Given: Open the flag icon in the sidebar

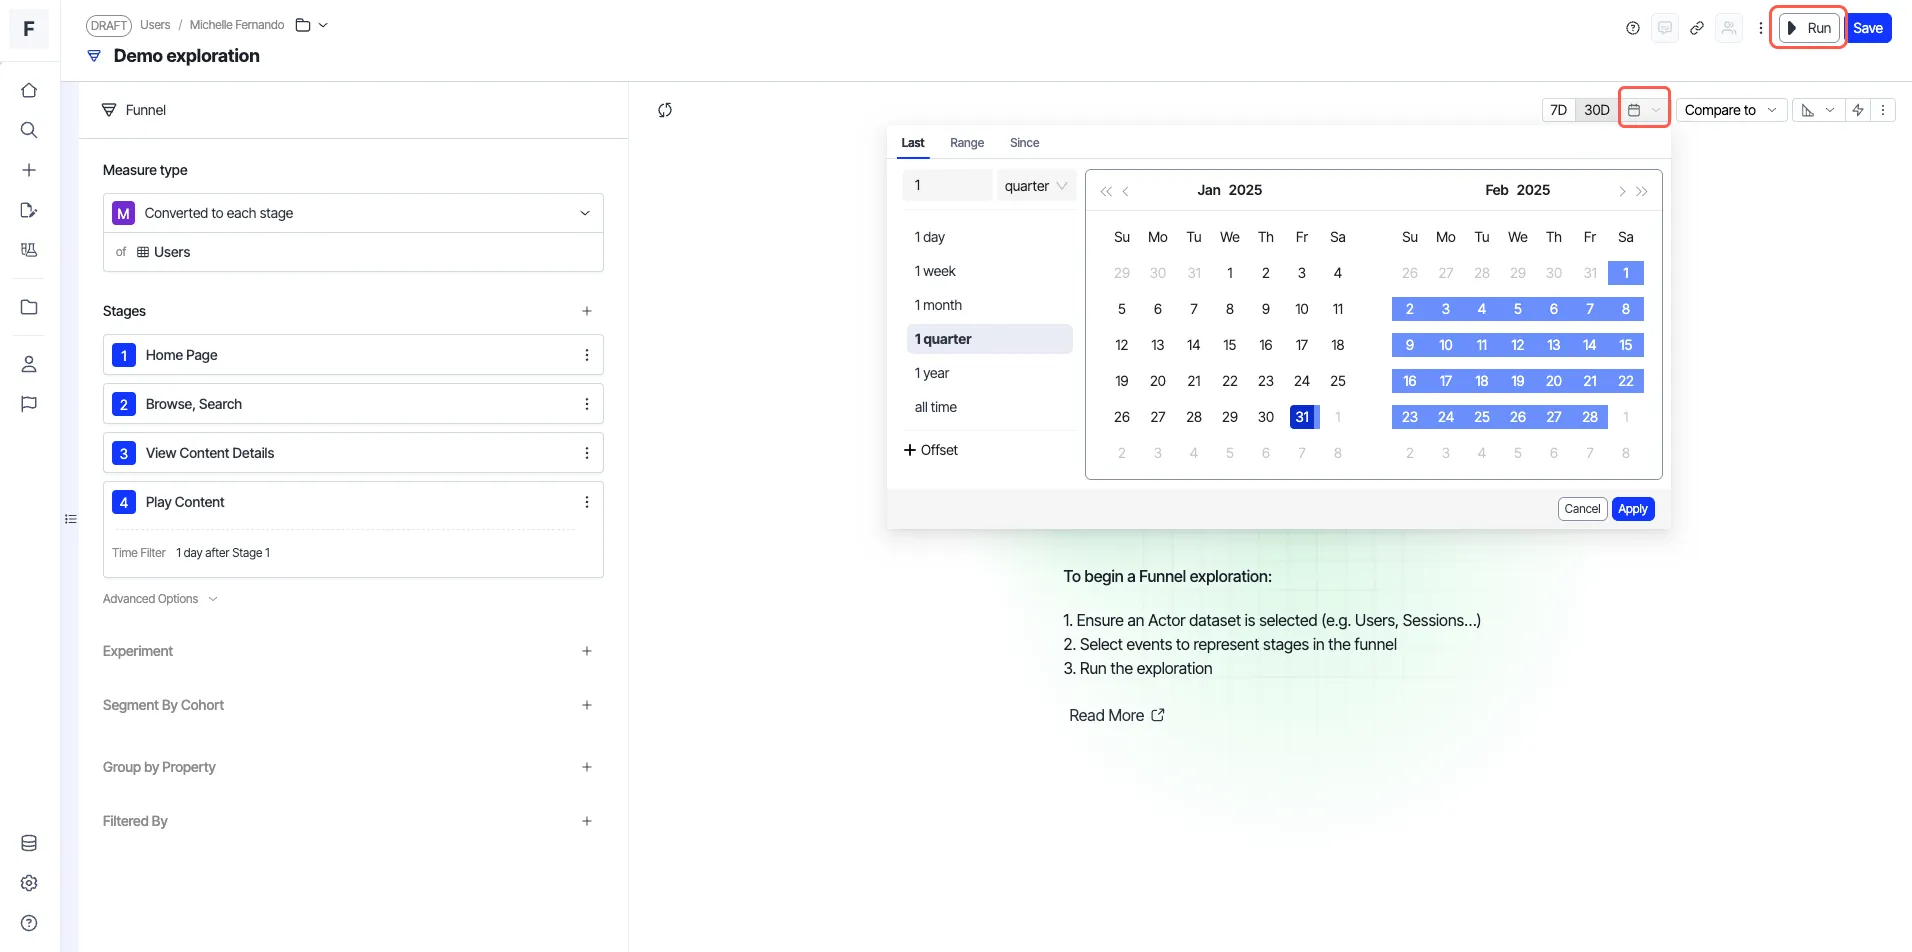Looking at the screenshot, I should 29,404.
